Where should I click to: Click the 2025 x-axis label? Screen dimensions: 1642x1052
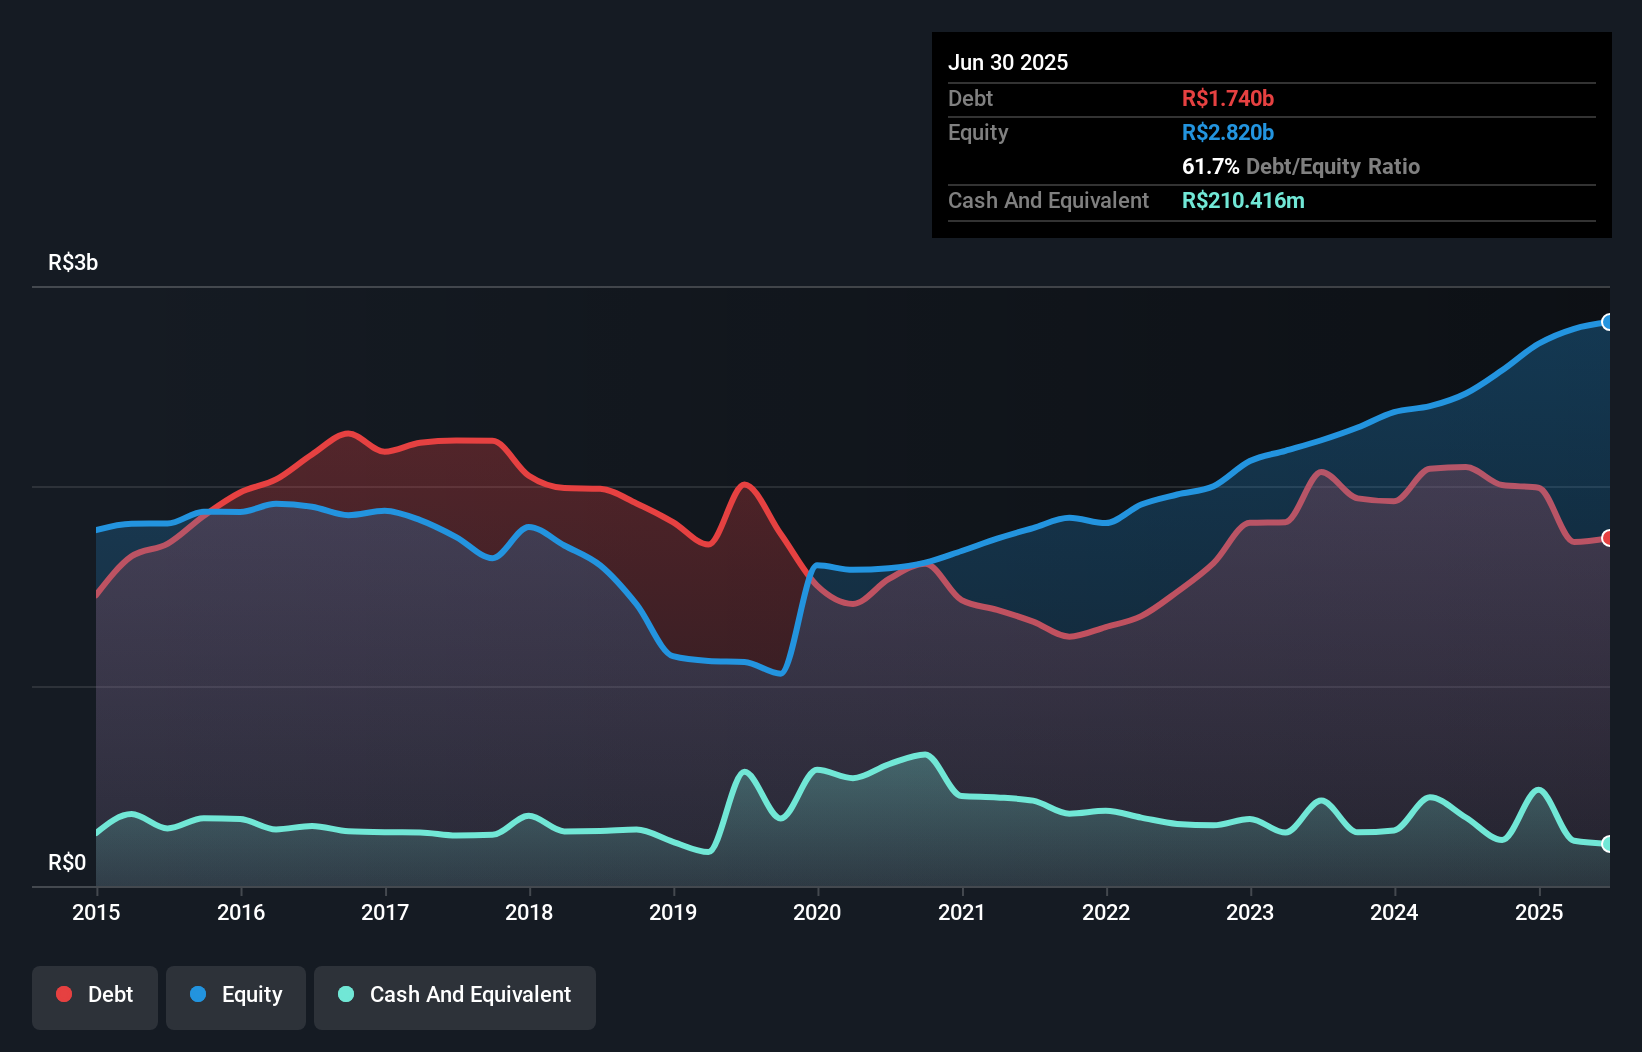click(1539, 912)
